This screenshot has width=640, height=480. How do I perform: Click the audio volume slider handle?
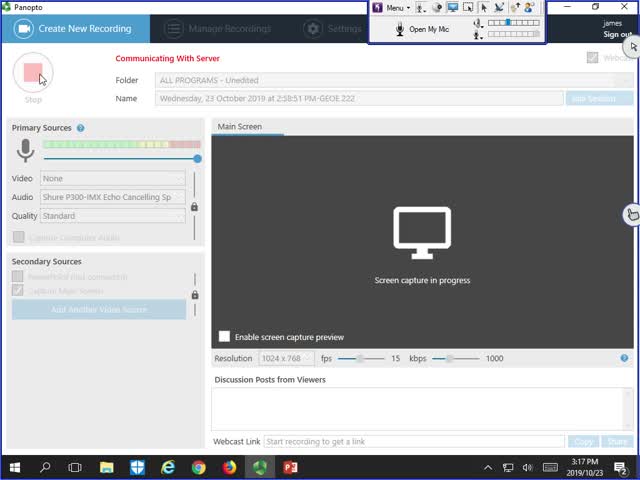(x=198, y=159)
